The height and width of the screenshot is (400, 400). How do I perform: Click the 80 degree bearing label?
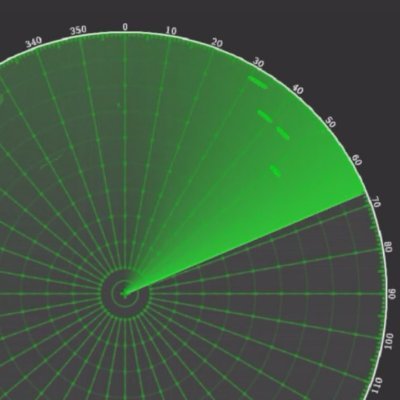388,247
